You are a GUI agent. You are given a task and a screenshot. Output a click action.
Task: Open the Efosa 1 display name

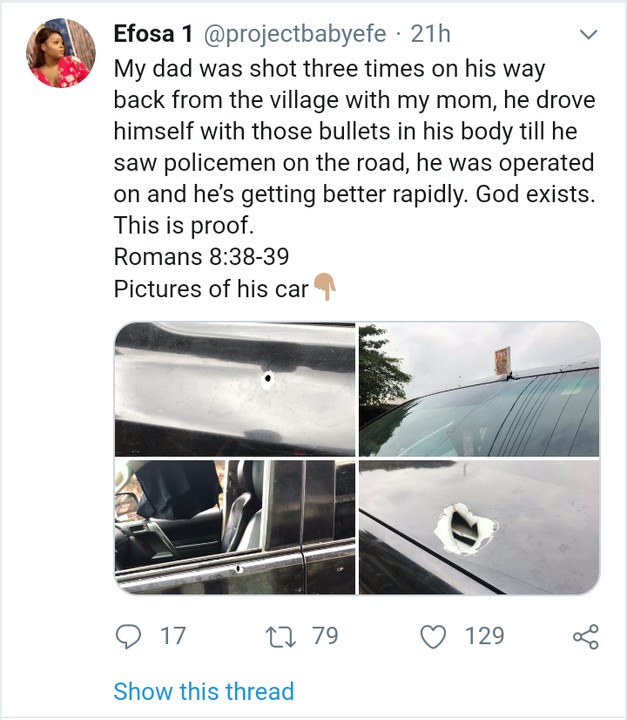coord(153,34)
